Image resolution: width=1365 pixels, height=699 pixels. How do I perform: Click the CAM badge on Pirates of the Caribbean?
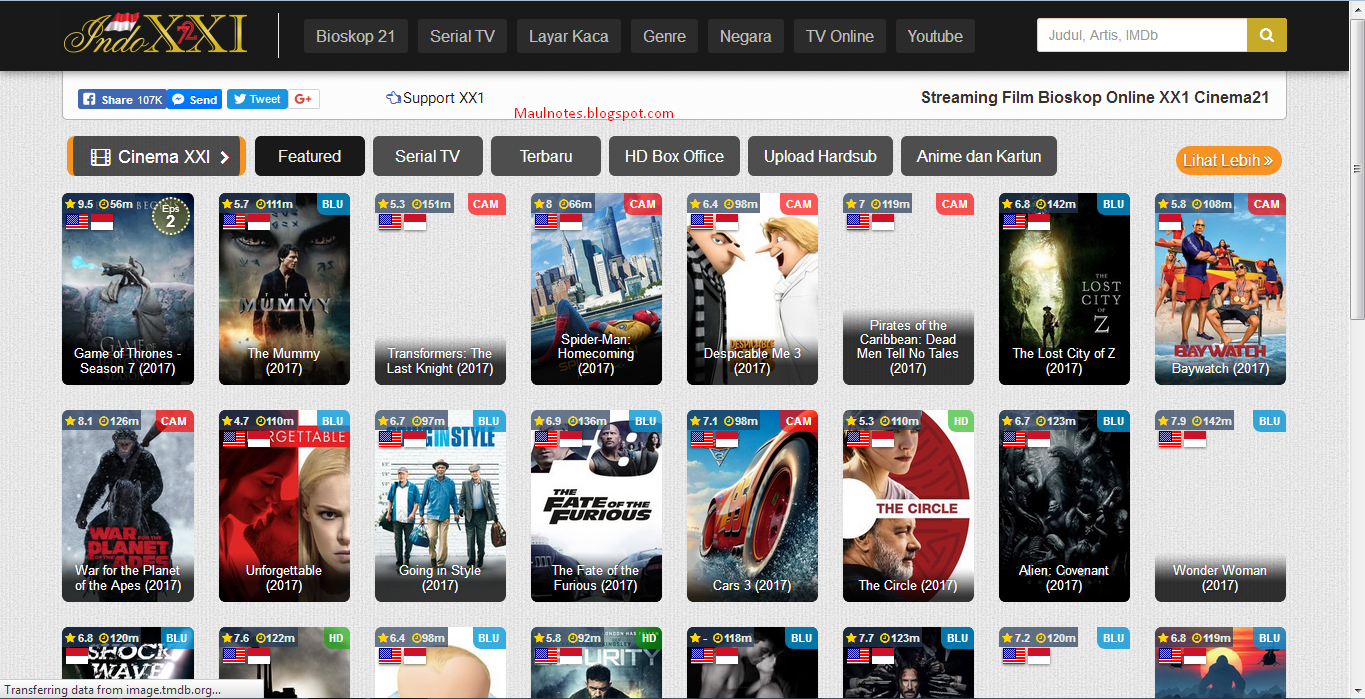point(955,204)
